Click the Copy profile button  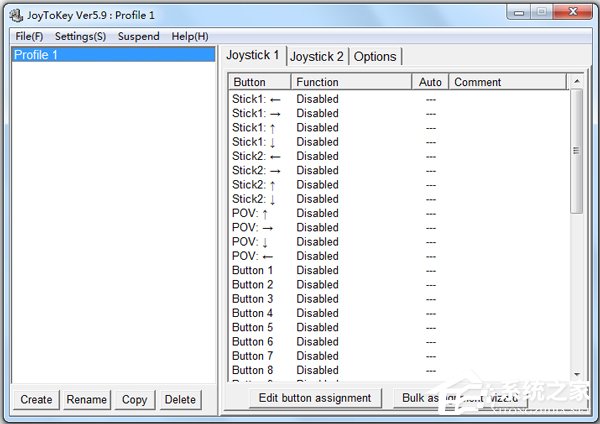pyautogui.click(x=134, y=399)
